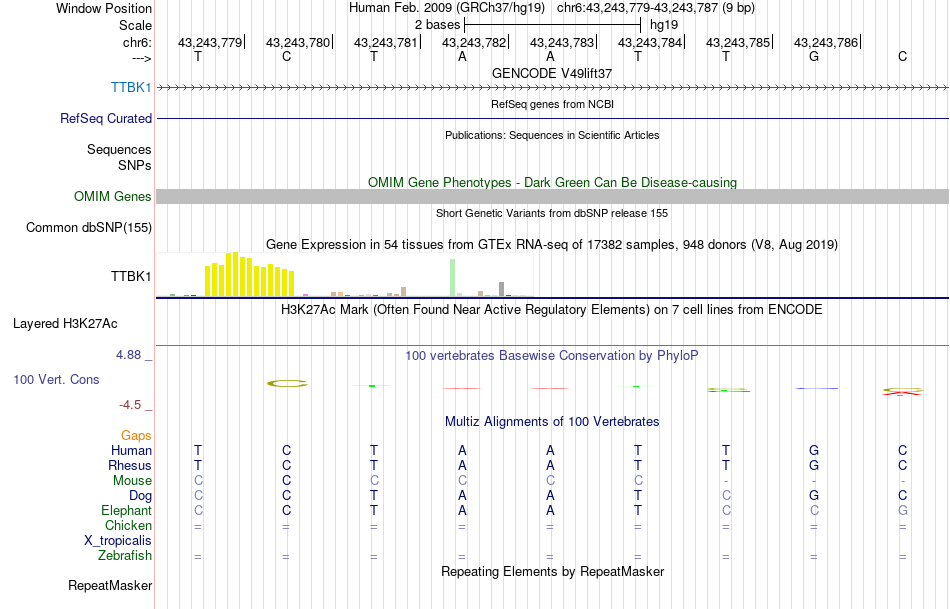Click the tall light green GTEx expression bar

452,278
